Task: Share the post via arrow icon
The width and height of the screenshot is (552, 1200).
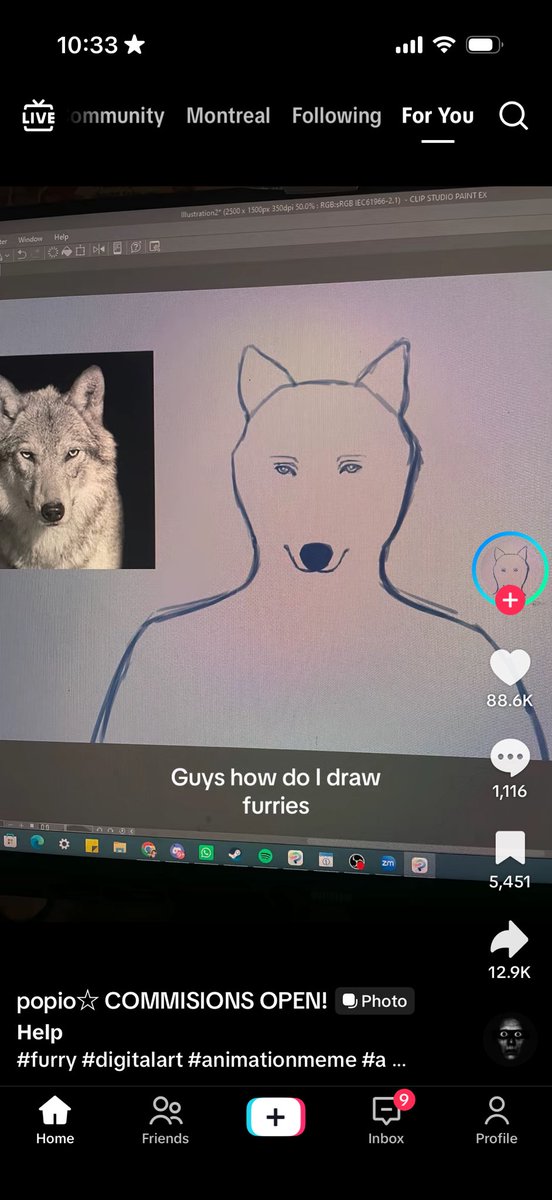Action: [510, 939]
